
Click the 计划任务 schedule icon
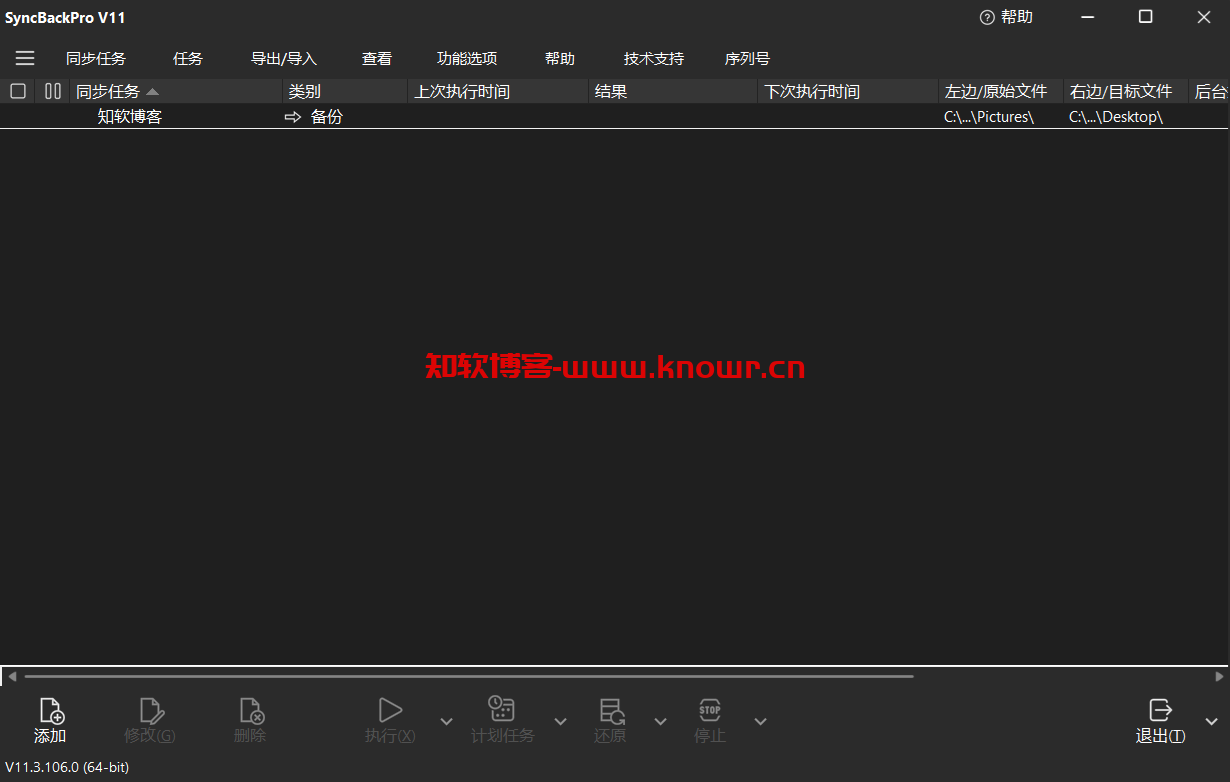pos(502,710)
